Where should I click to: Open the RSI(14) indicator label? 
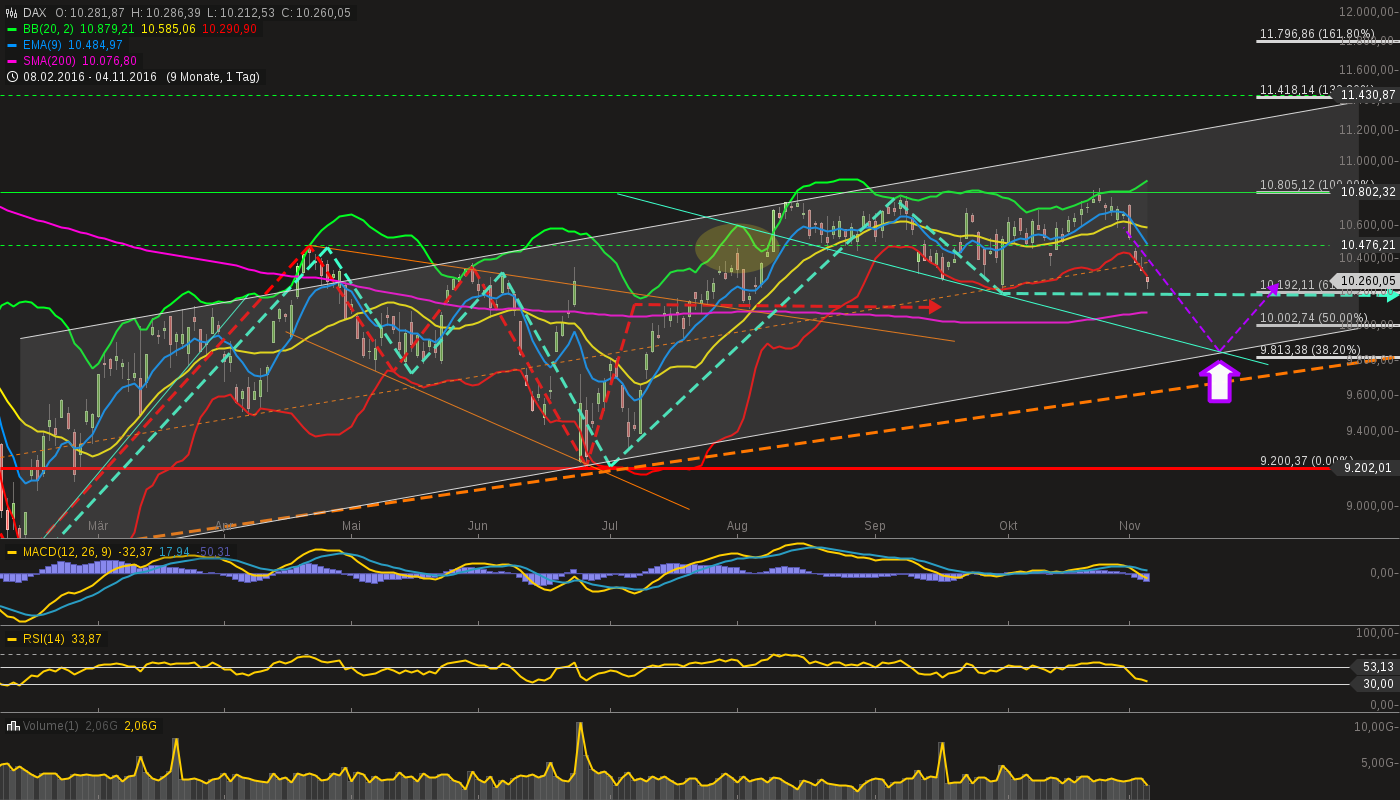coord(44,639)
